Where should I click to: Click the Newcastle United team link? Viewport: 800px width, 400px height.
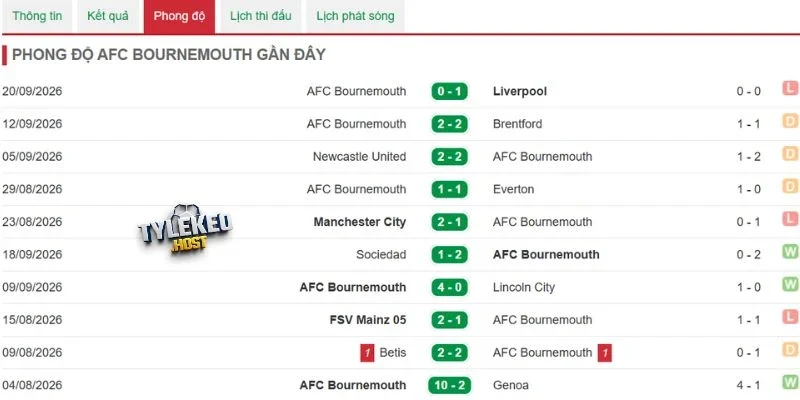tap(359, 157)
